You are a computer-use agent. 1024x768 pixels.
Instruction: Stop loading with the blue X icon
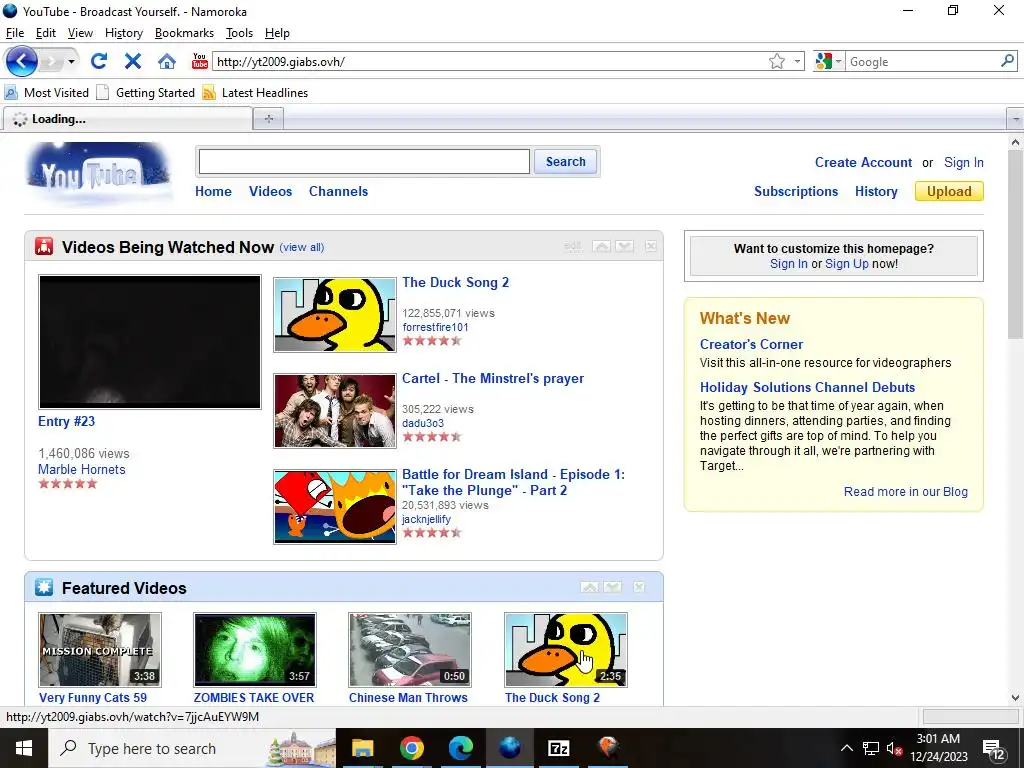(133, 61)
